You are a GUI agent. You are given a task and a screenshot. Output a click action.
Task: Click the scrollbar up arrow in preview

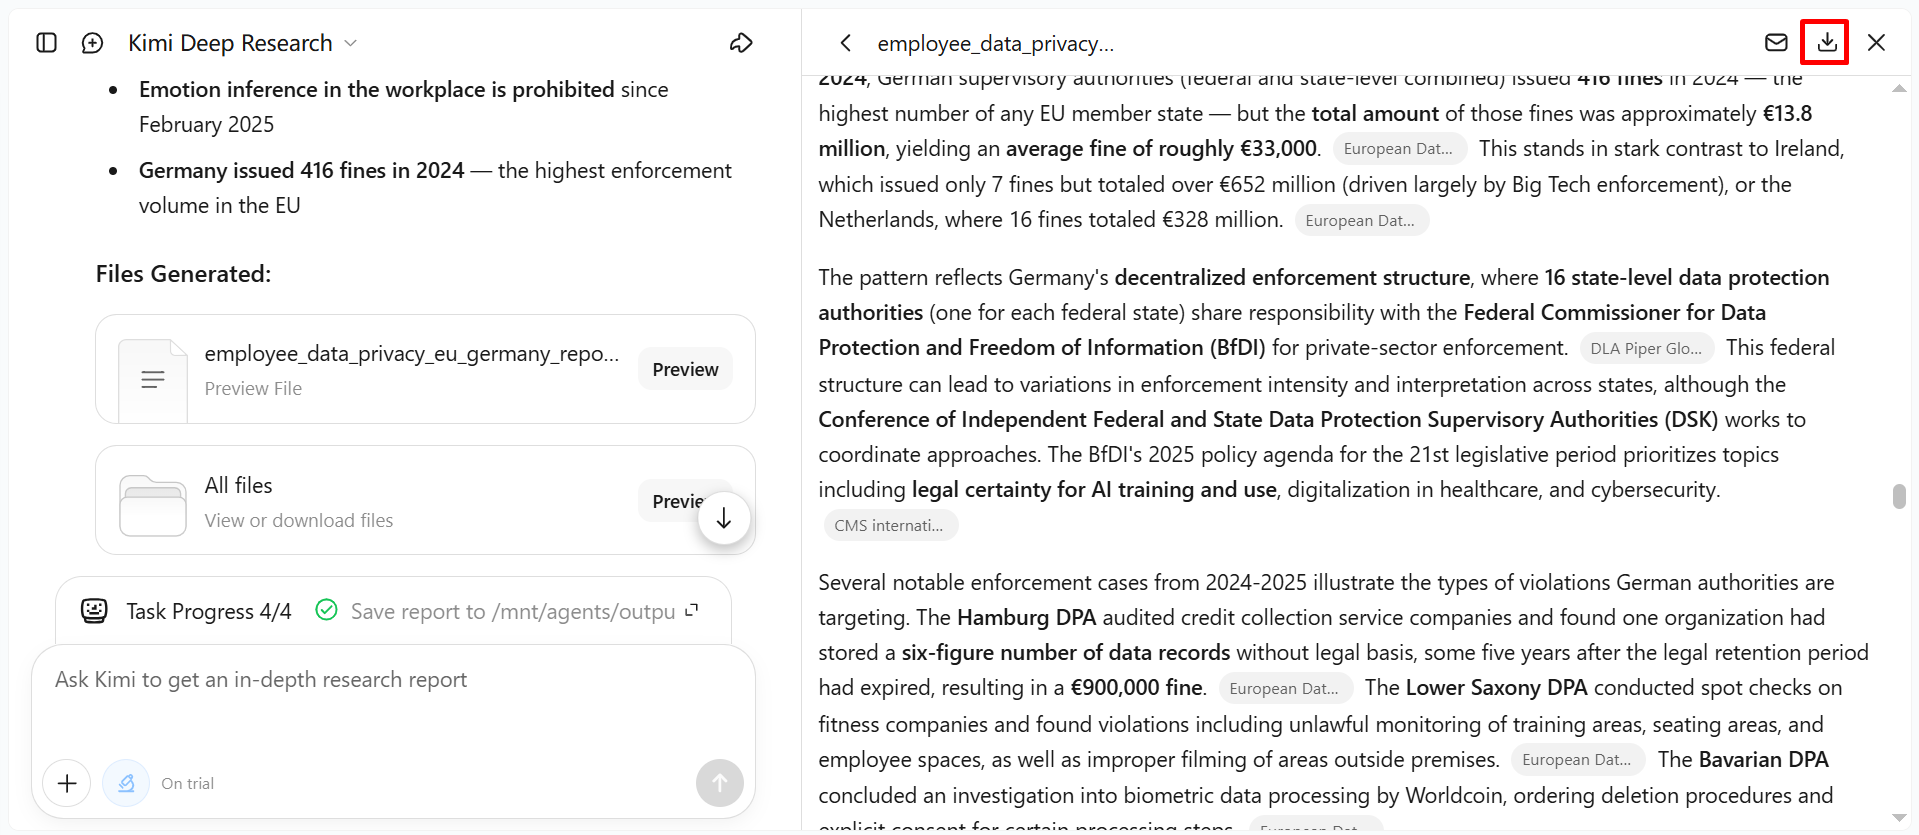click(x=1899, y=89)
